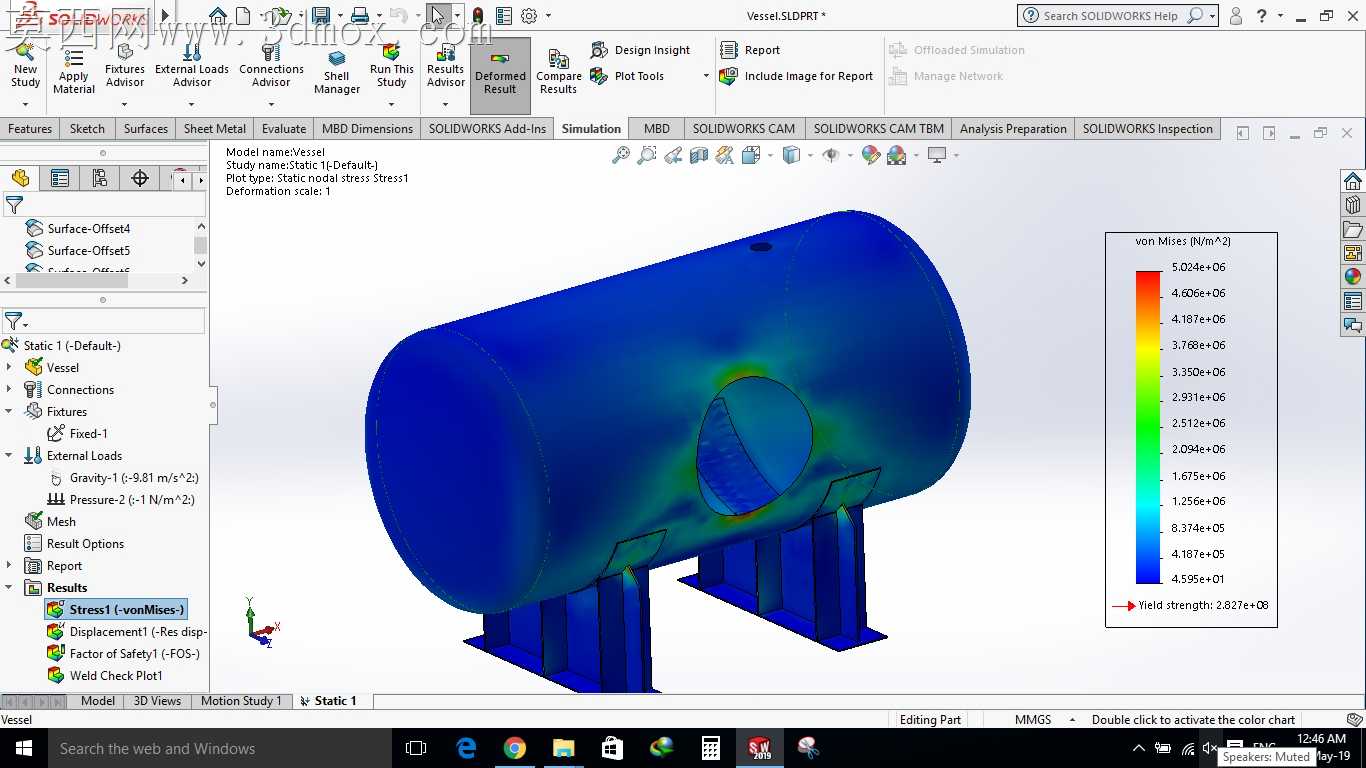This screenshot has height=768, width=1366.
Task: Open the New Study tool
Action: click(25, 66)
